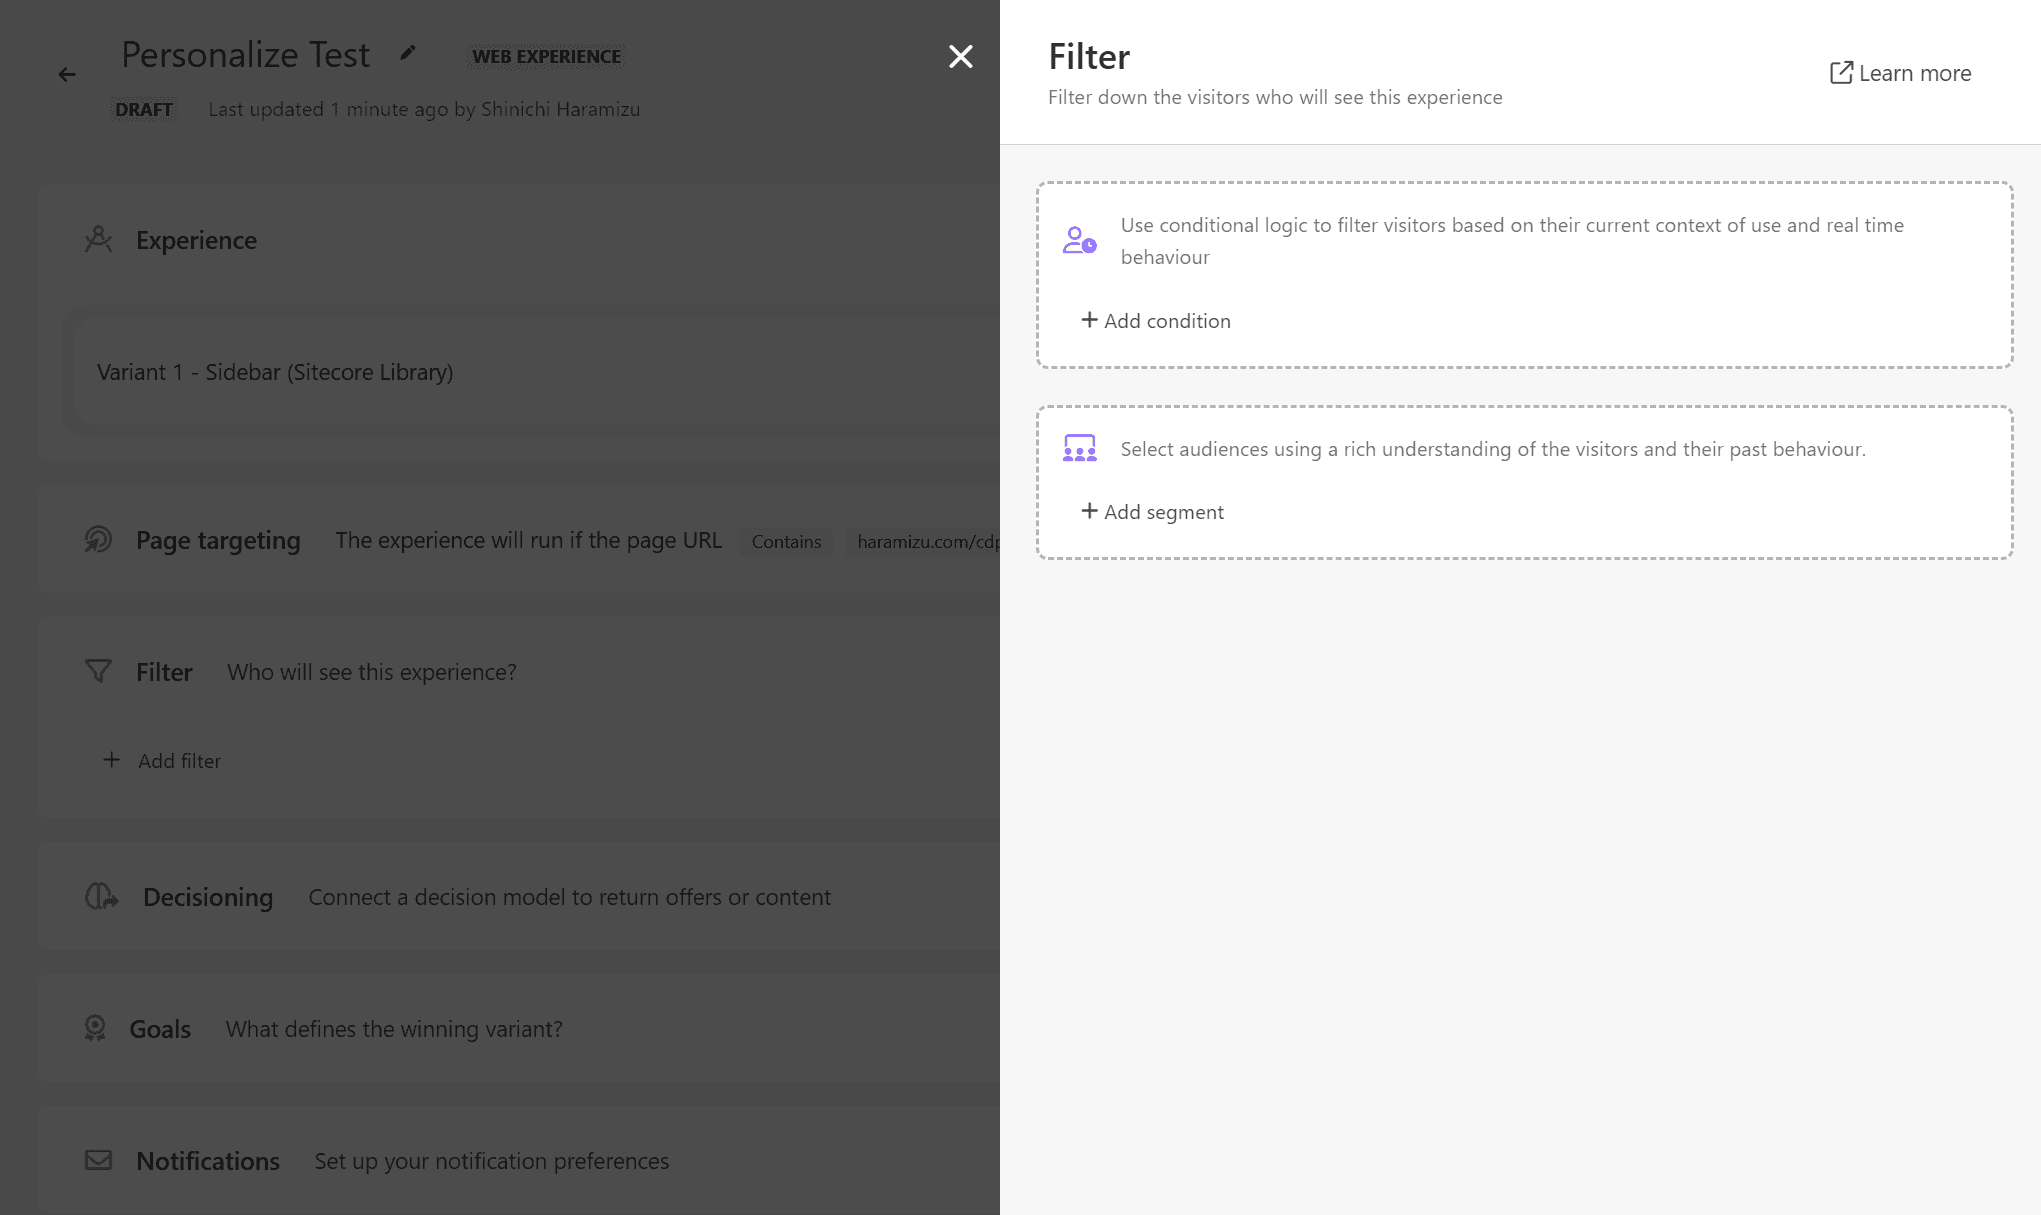Click Add condition button
Viewport: 2041px width, 1215px height.
[x=1156, y=321]
